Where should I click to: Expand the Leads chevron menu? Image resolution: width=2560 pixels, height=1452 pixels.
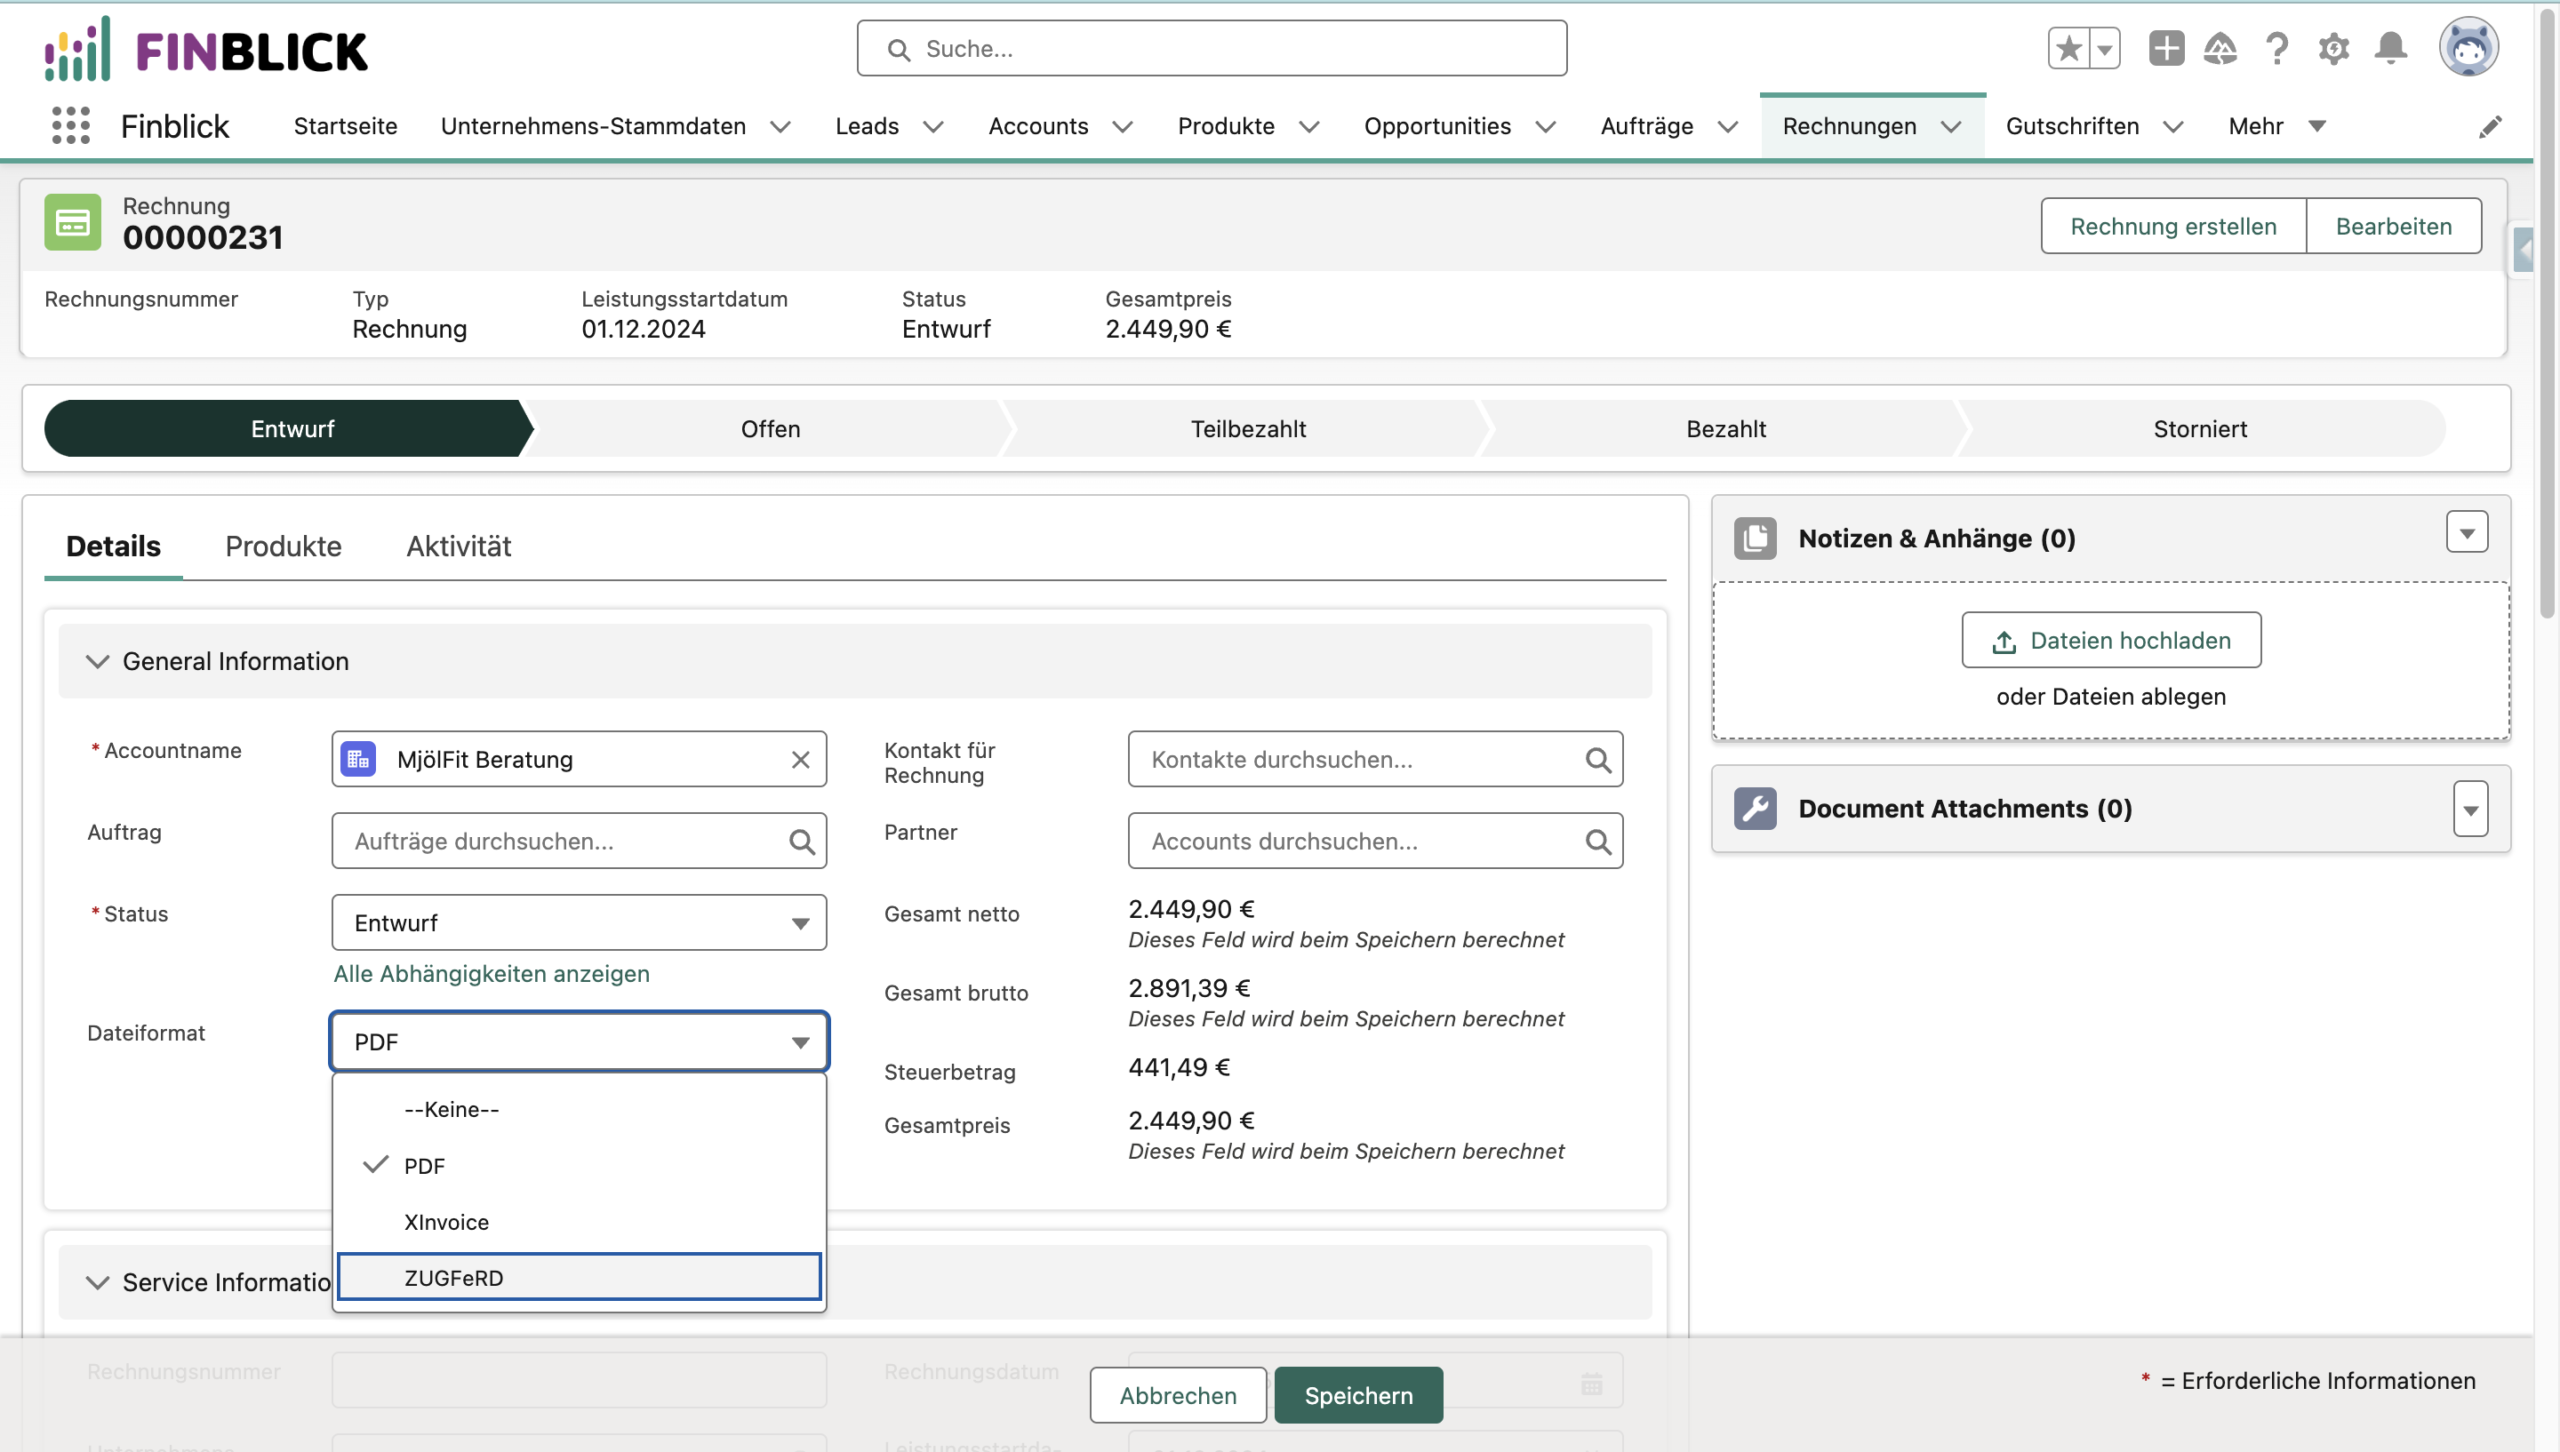click(x=933, y=127)
